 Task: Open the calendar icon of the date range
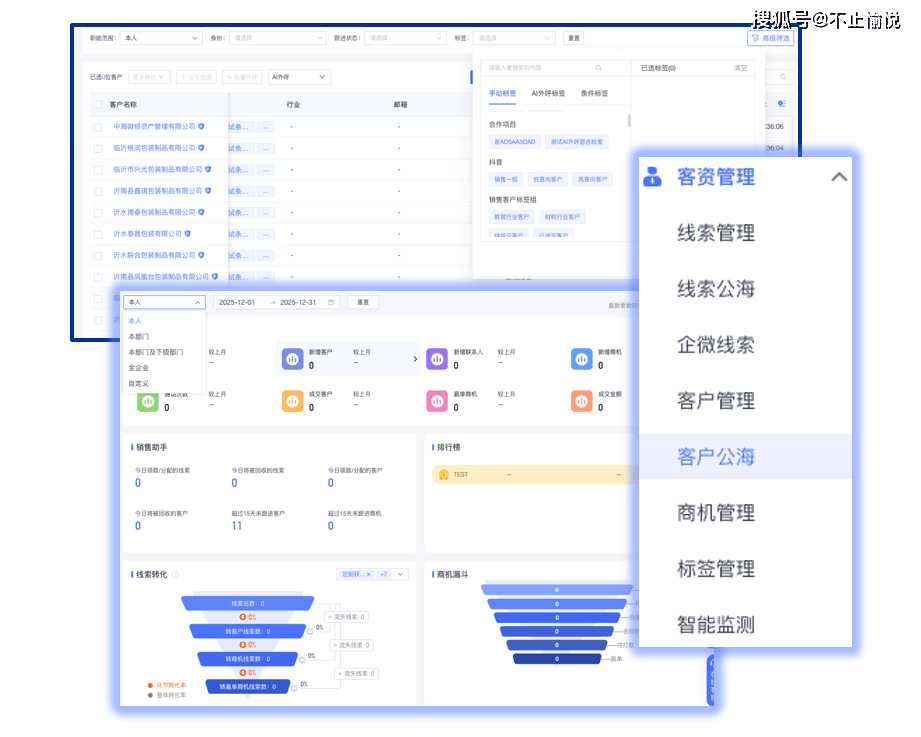point(331,302)
